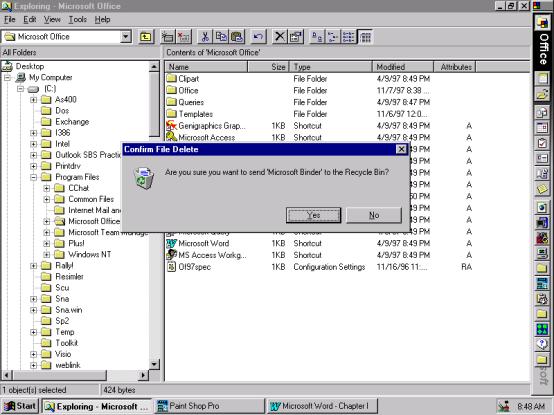Expand the I386 folder
554x415 pixels.
pyautogui.click(x=34, y=133)
